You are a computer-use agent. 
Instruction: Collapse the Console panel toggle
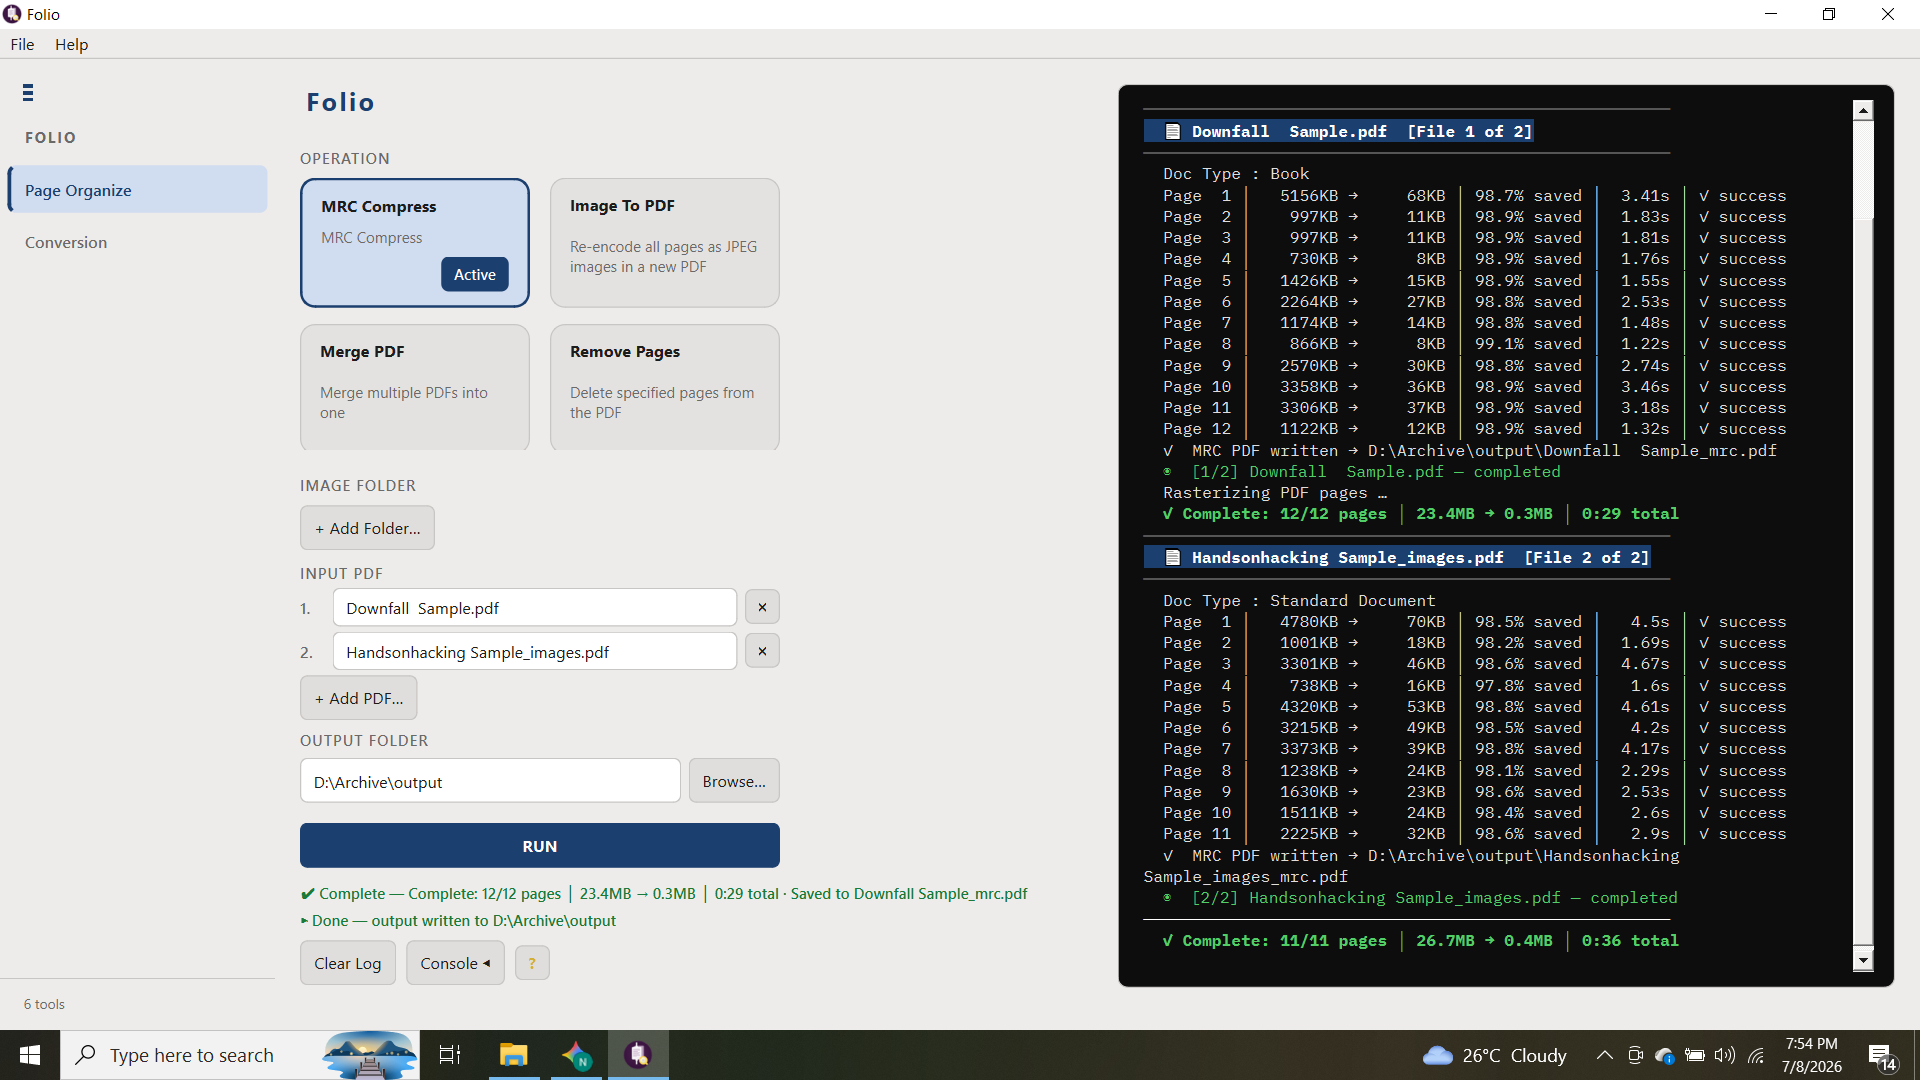[455, 963]
